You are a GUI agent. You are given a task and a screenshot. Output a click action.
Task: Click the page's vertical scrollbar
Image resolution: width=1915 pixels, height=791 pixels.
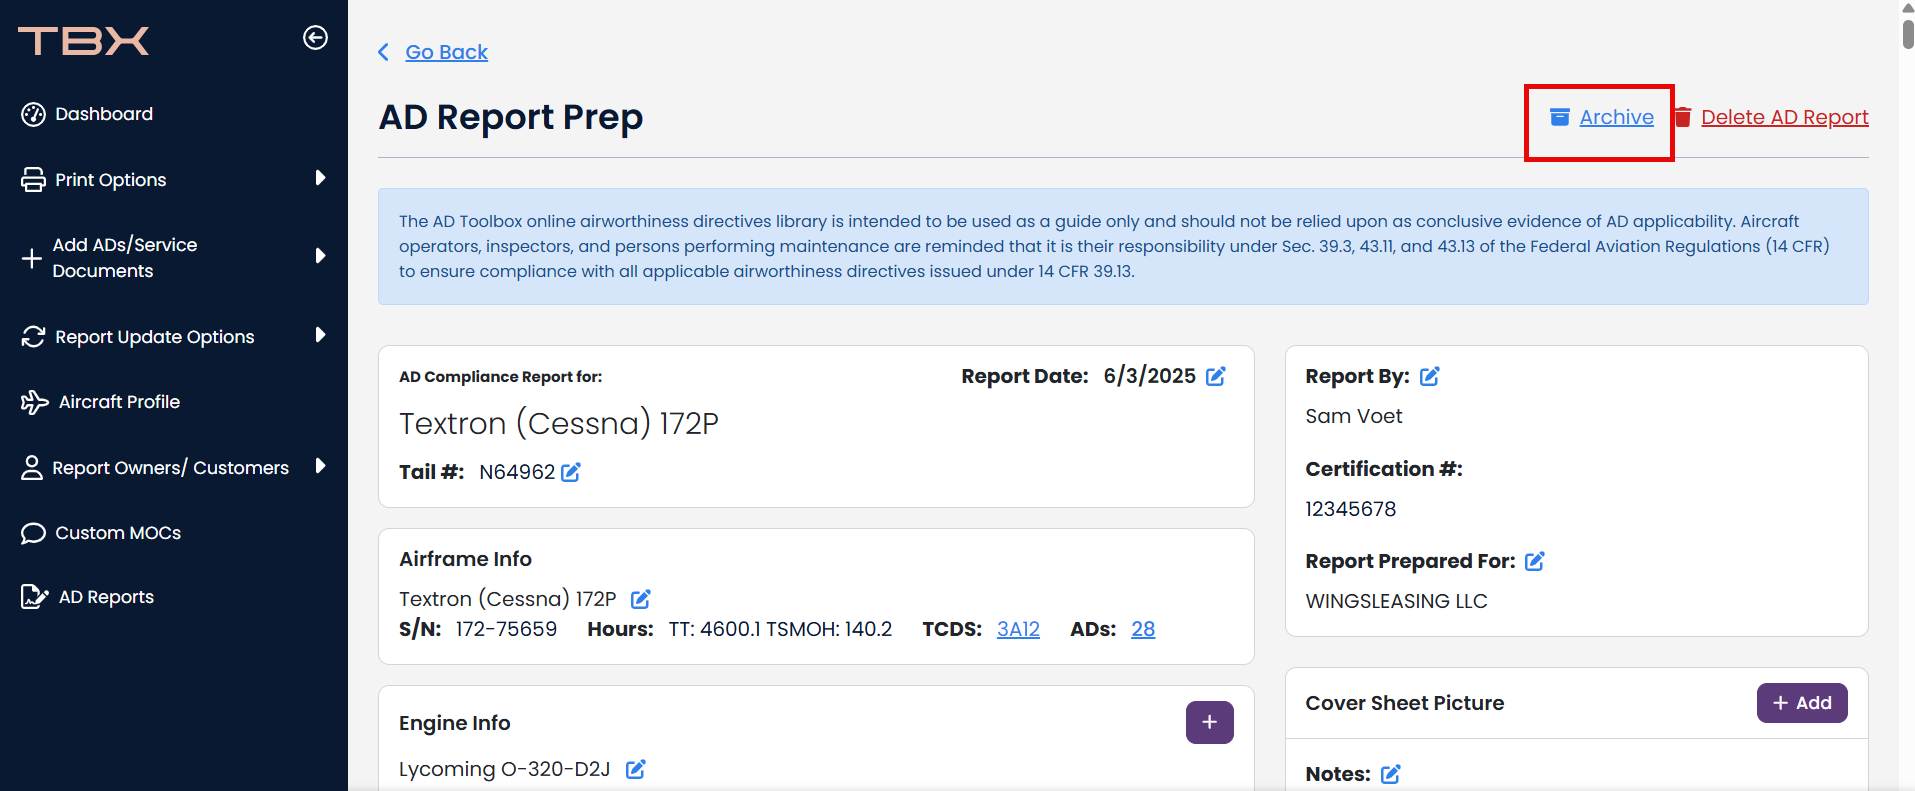1908,30
